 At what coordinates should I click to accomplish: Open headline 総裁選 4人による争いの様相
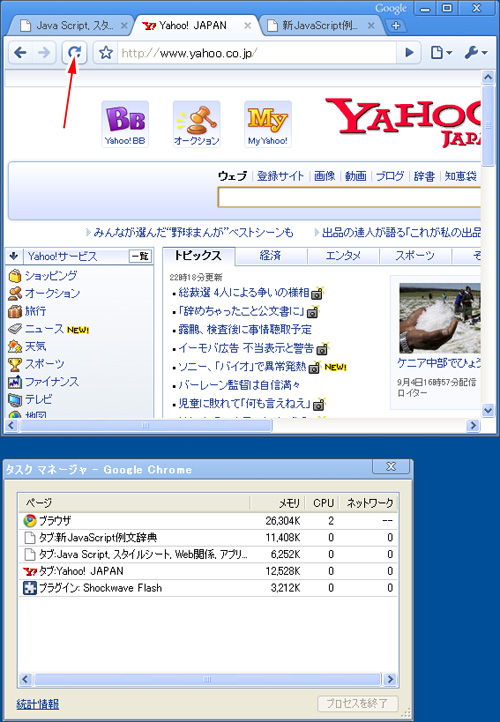(244, 292)
